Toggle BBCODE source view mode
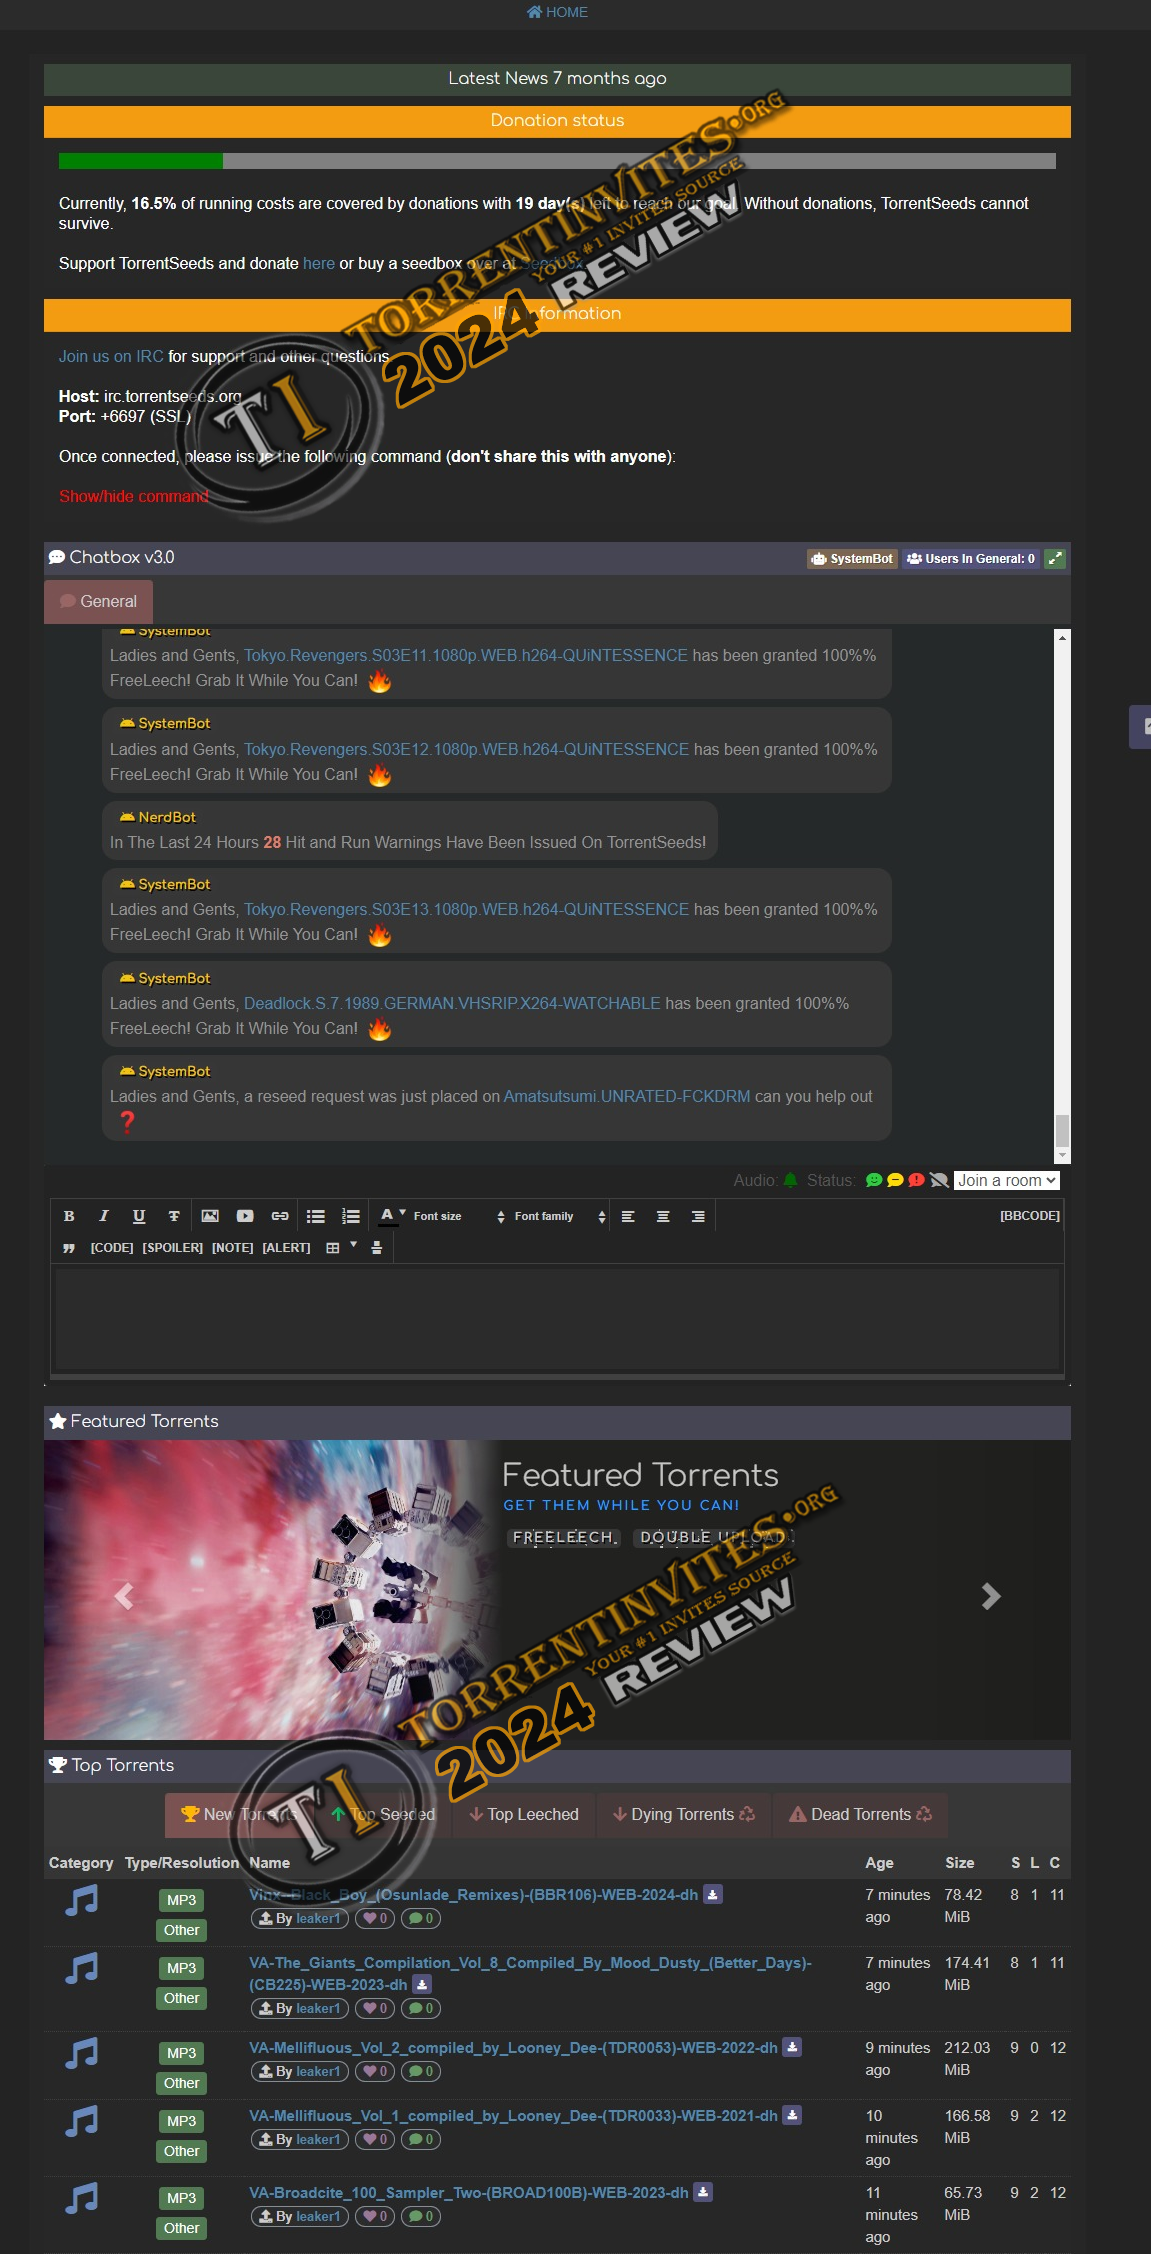 [1029, 1216]
